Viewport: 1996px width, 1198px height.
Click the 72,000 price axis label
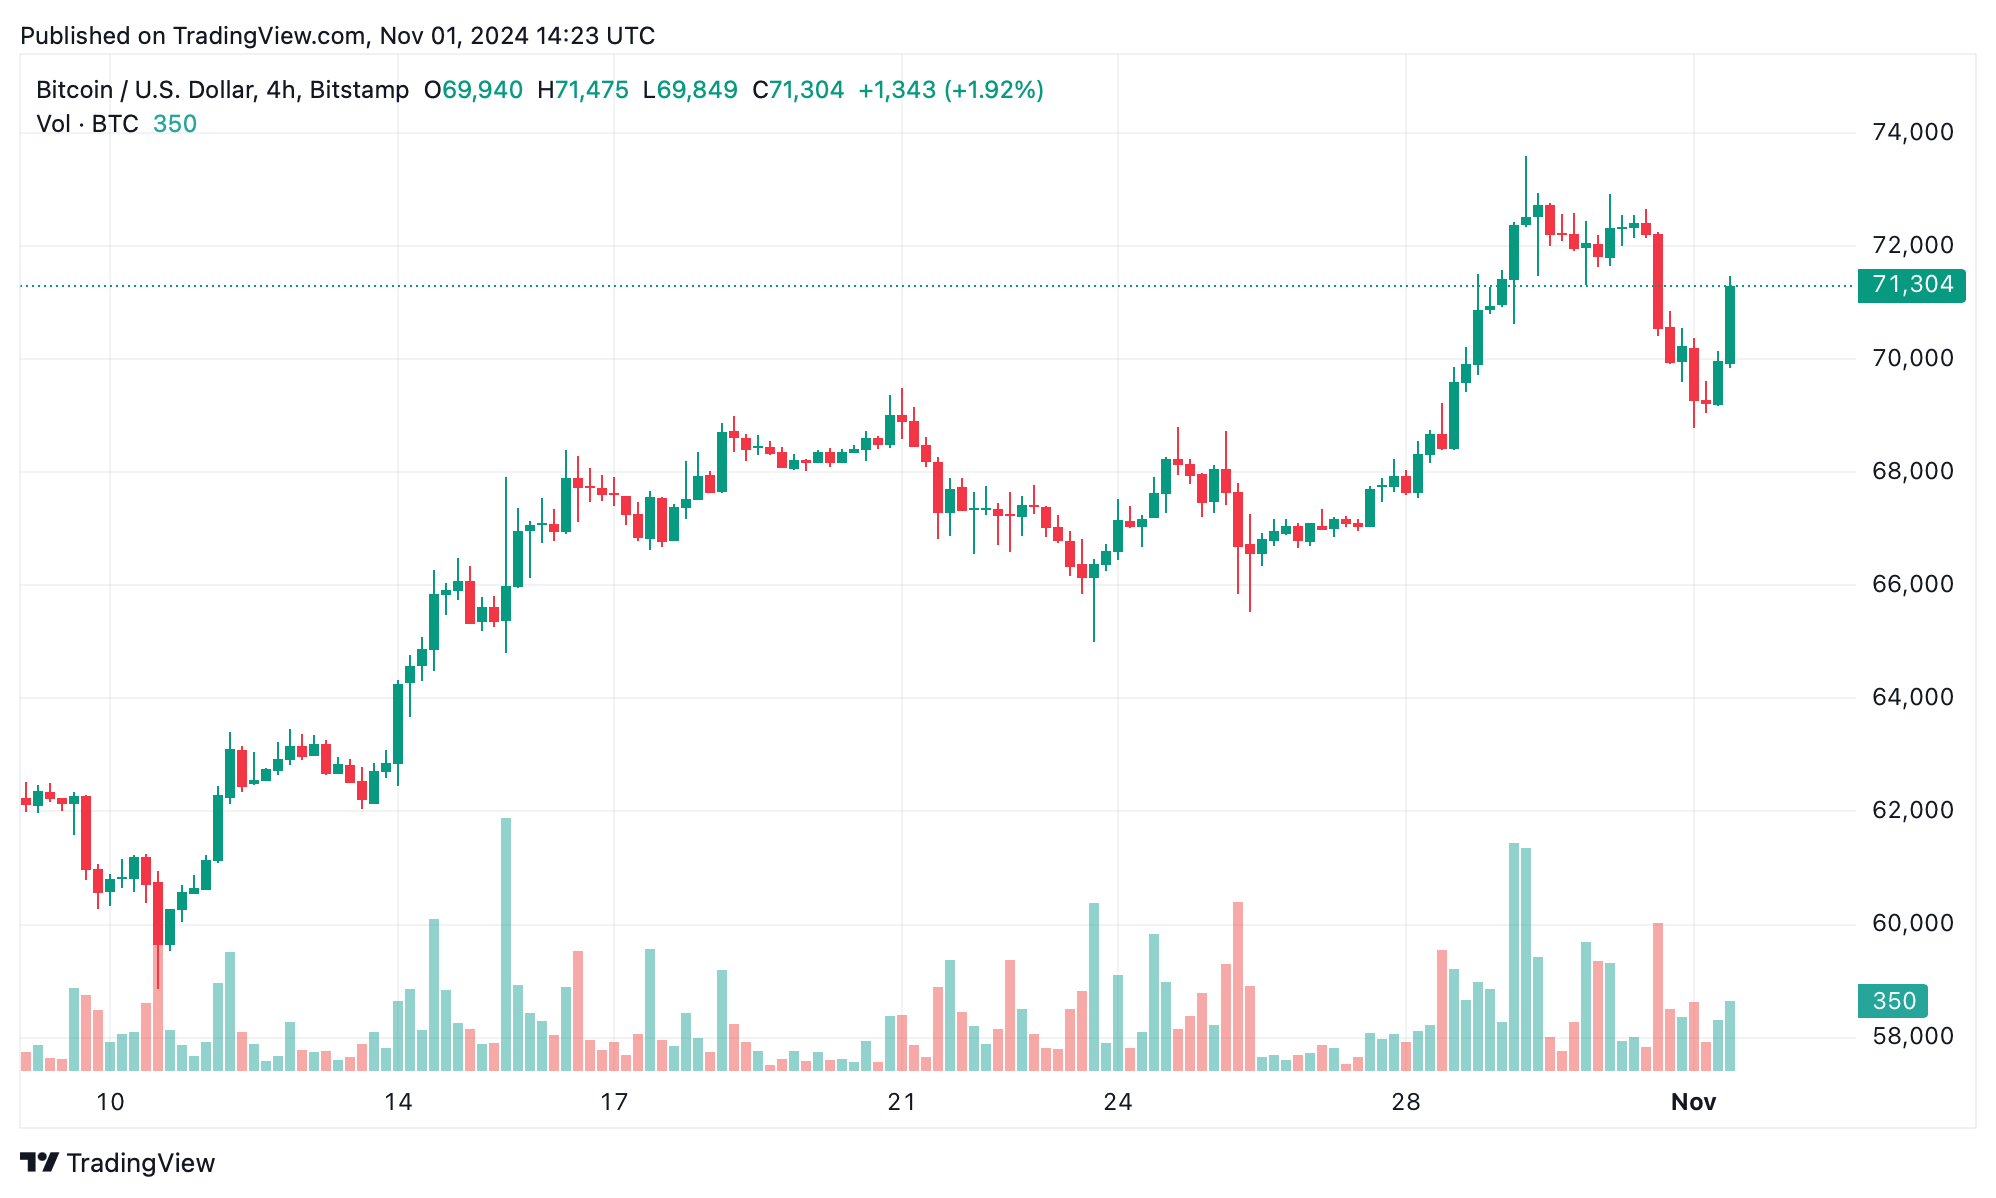1912,245
